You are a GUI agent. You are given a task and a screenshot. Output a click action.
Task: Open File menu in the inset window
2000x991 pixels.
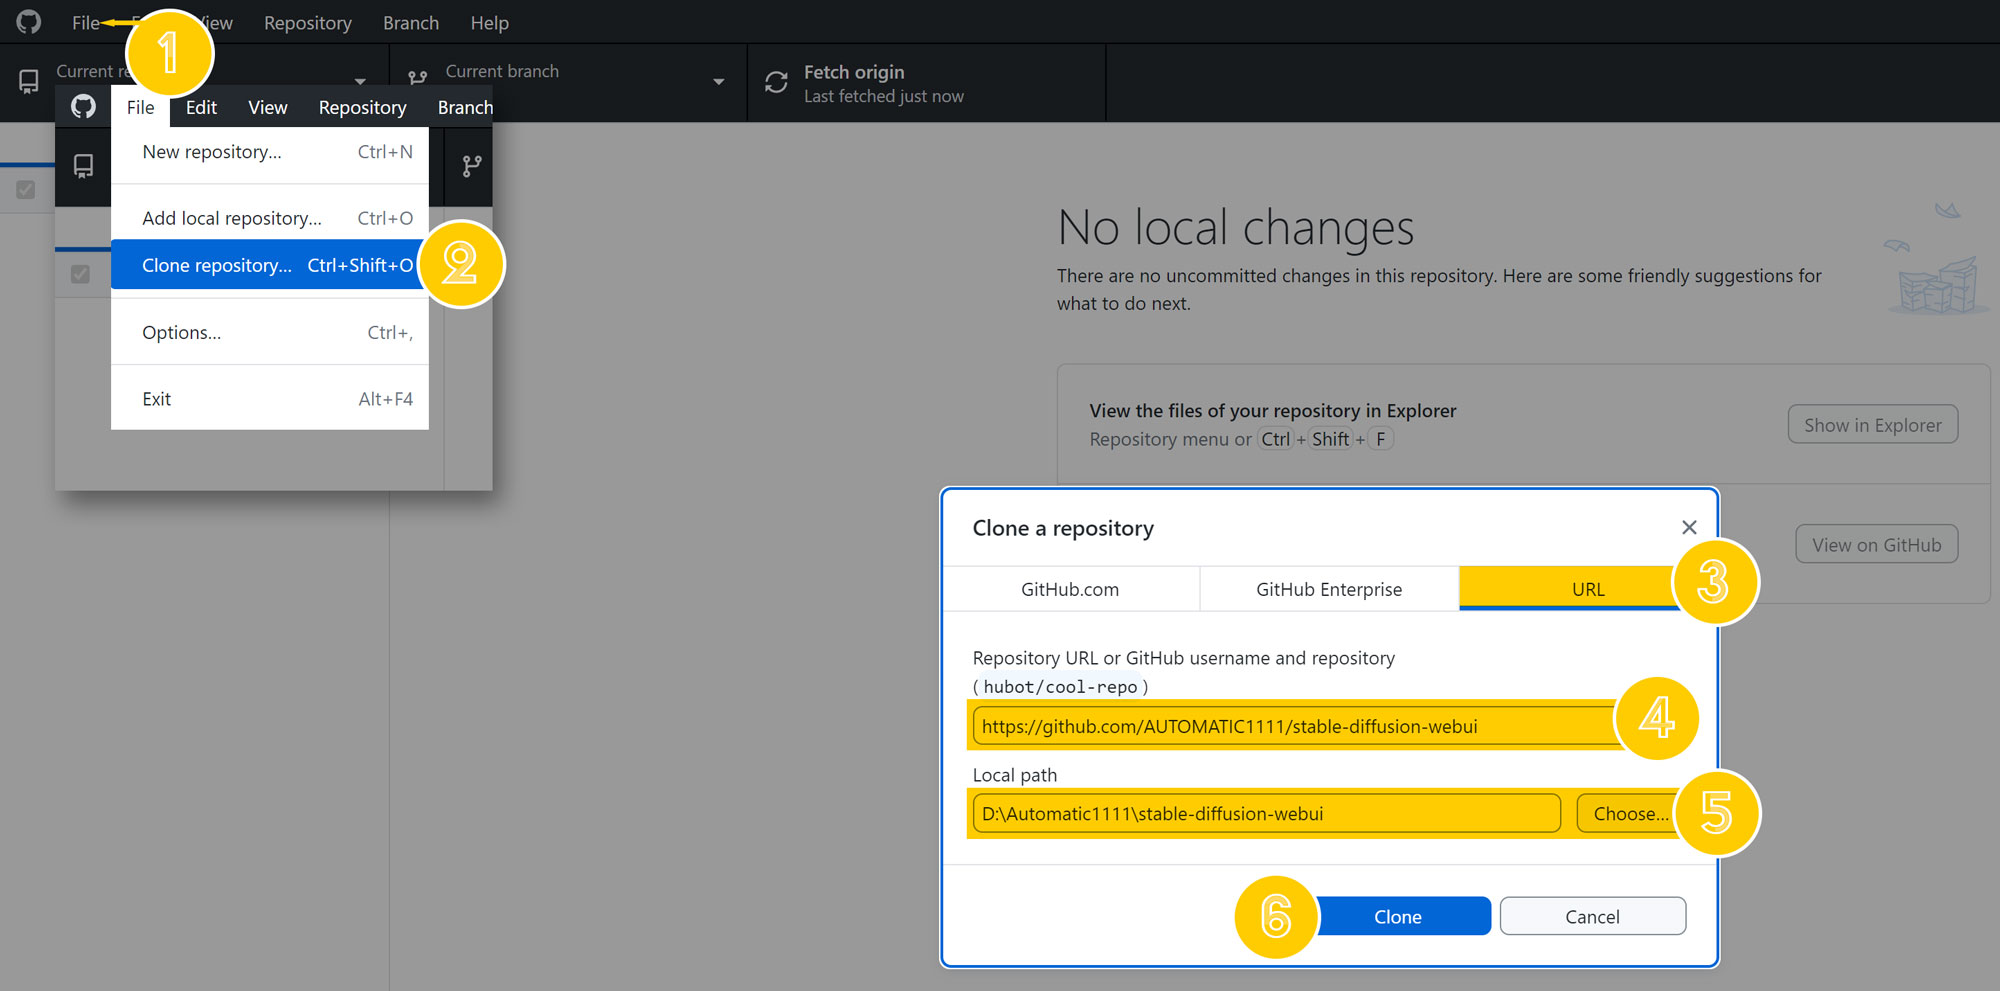(140, 107)
